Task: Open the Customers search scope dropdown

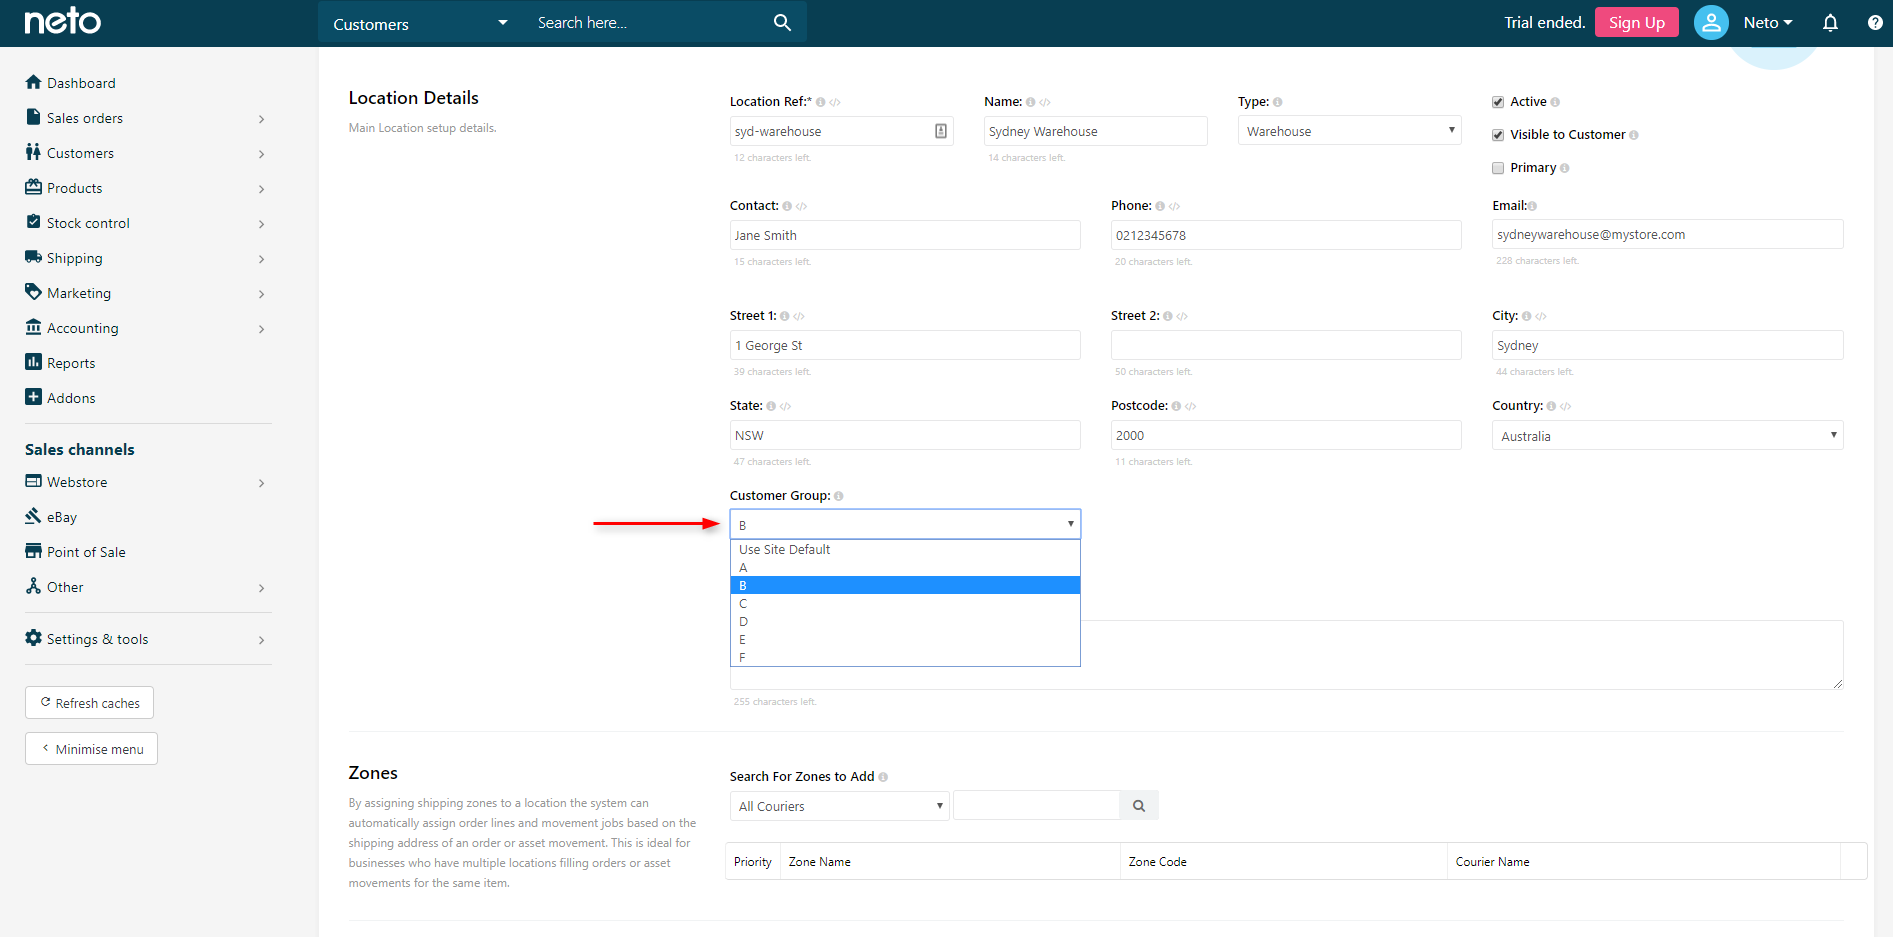Action: [420, 23]
